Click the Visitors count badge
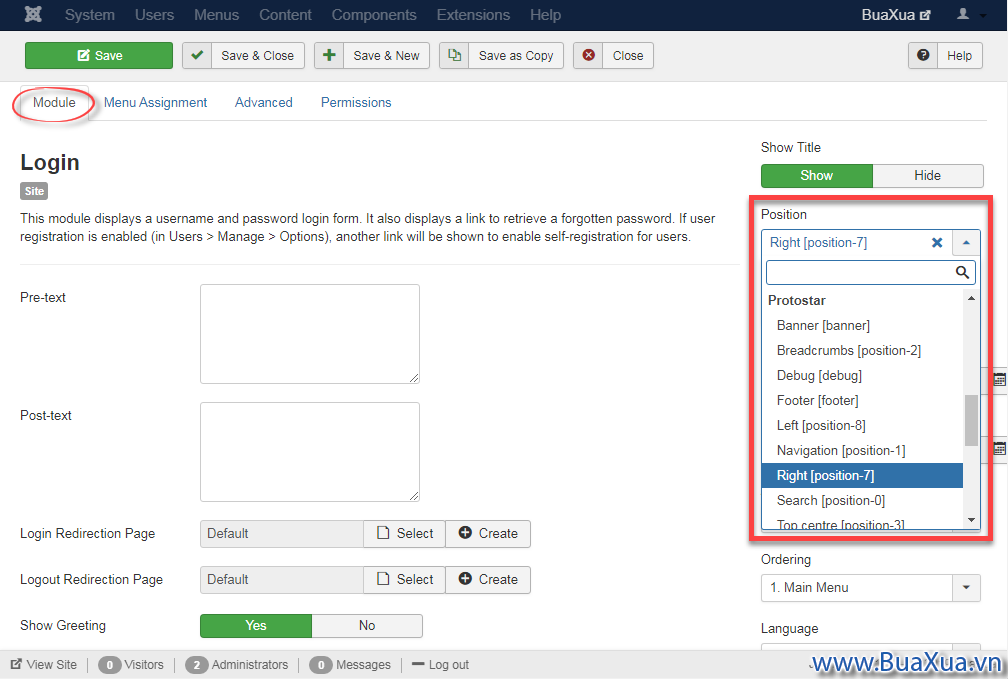Screen dimensions: 1008x679 110,665
